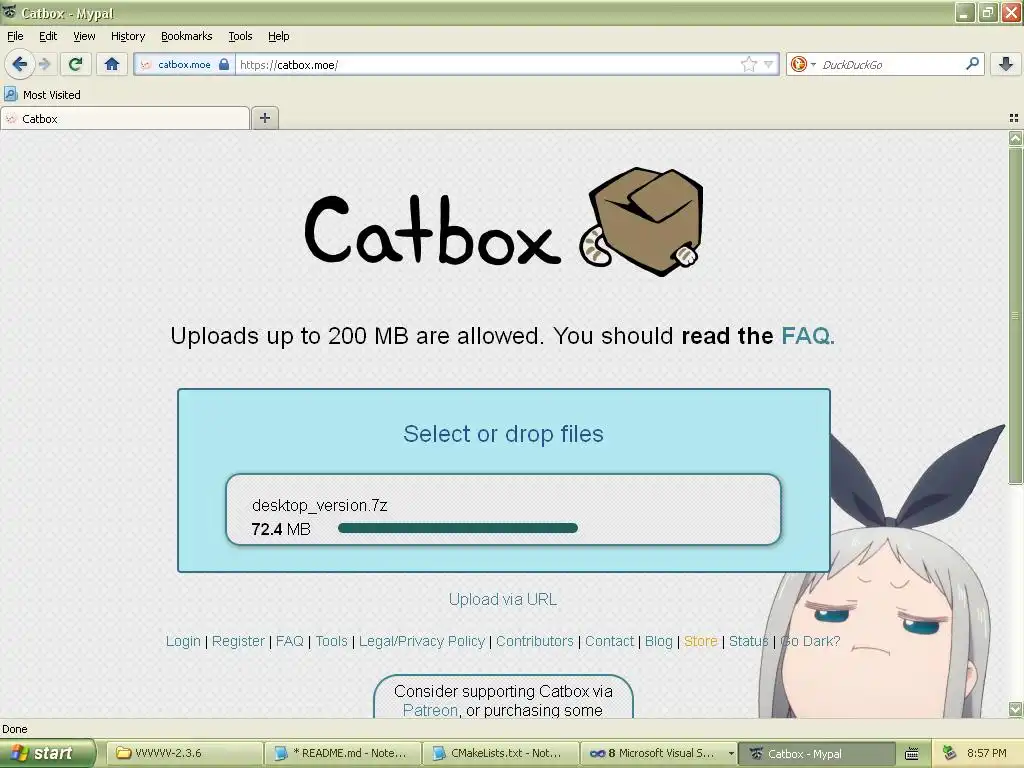The image size is (1024, 768).
Task: Click the 8:57 PM clock
Action: click(x=987, y=753)
